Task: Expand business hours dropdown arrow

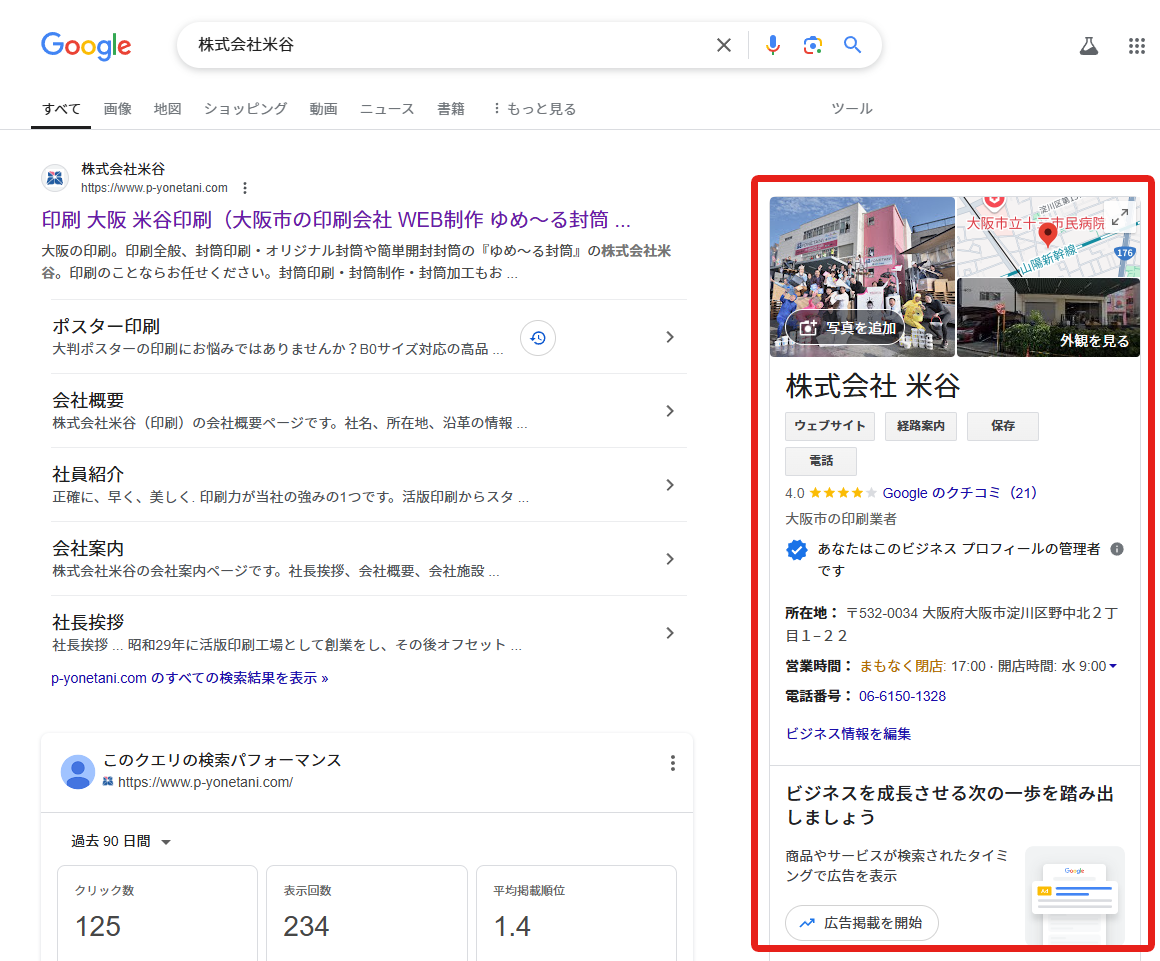Action: click(x=1113, y=666)
